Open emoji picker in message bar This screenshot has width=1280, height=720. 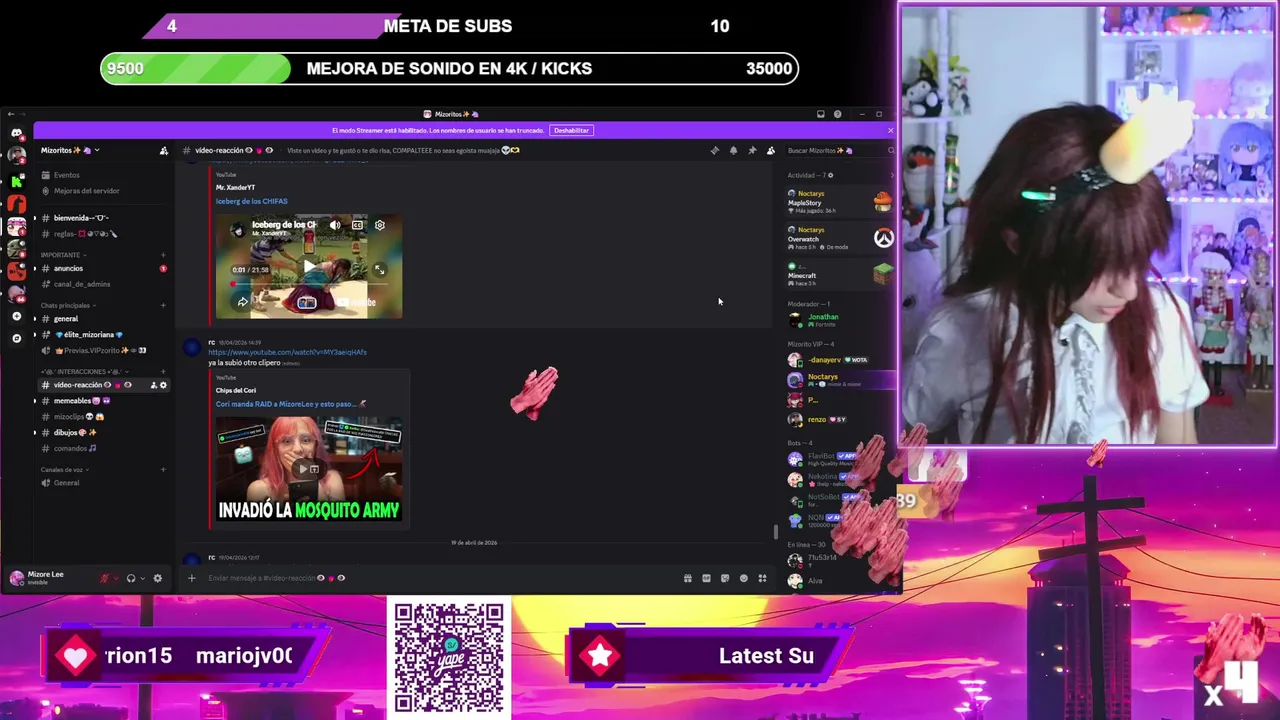[x=743, y=578]
